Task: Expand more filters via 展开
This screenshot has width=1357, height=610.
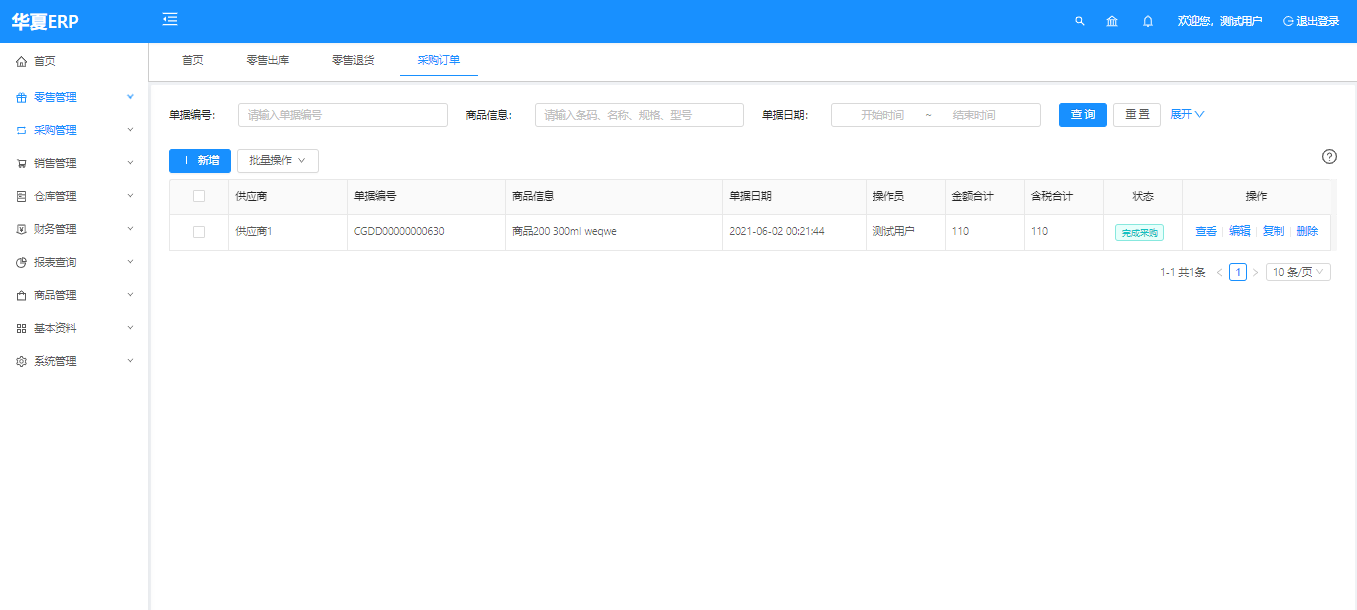Action: coord(1187,115)
